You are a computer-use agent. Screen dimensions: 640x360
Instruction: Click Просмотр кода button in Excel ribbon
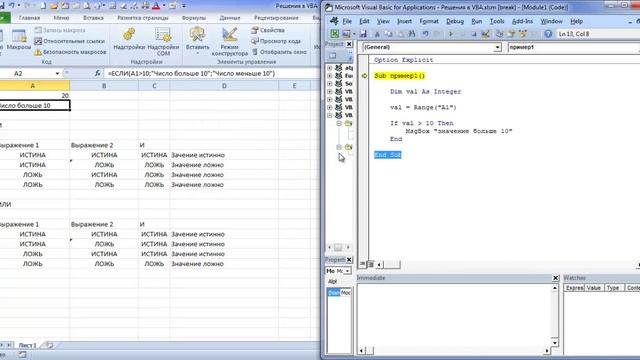coord(276,41)
